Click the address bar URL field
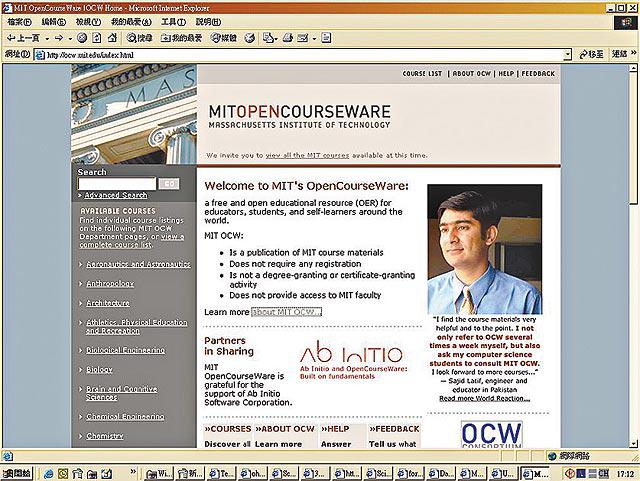Screen dimensions: 640x481 [x=304, y=55]
